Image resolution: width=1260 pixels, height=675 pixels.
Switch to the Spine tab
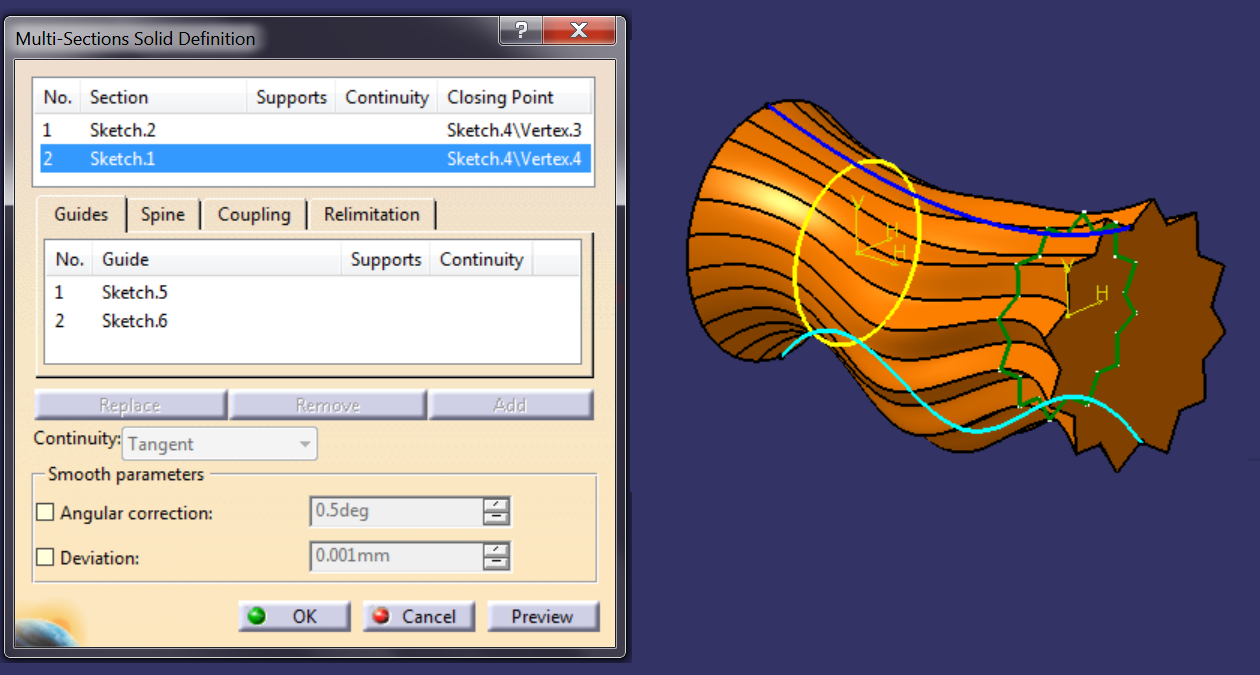click(x=163, y=214)
